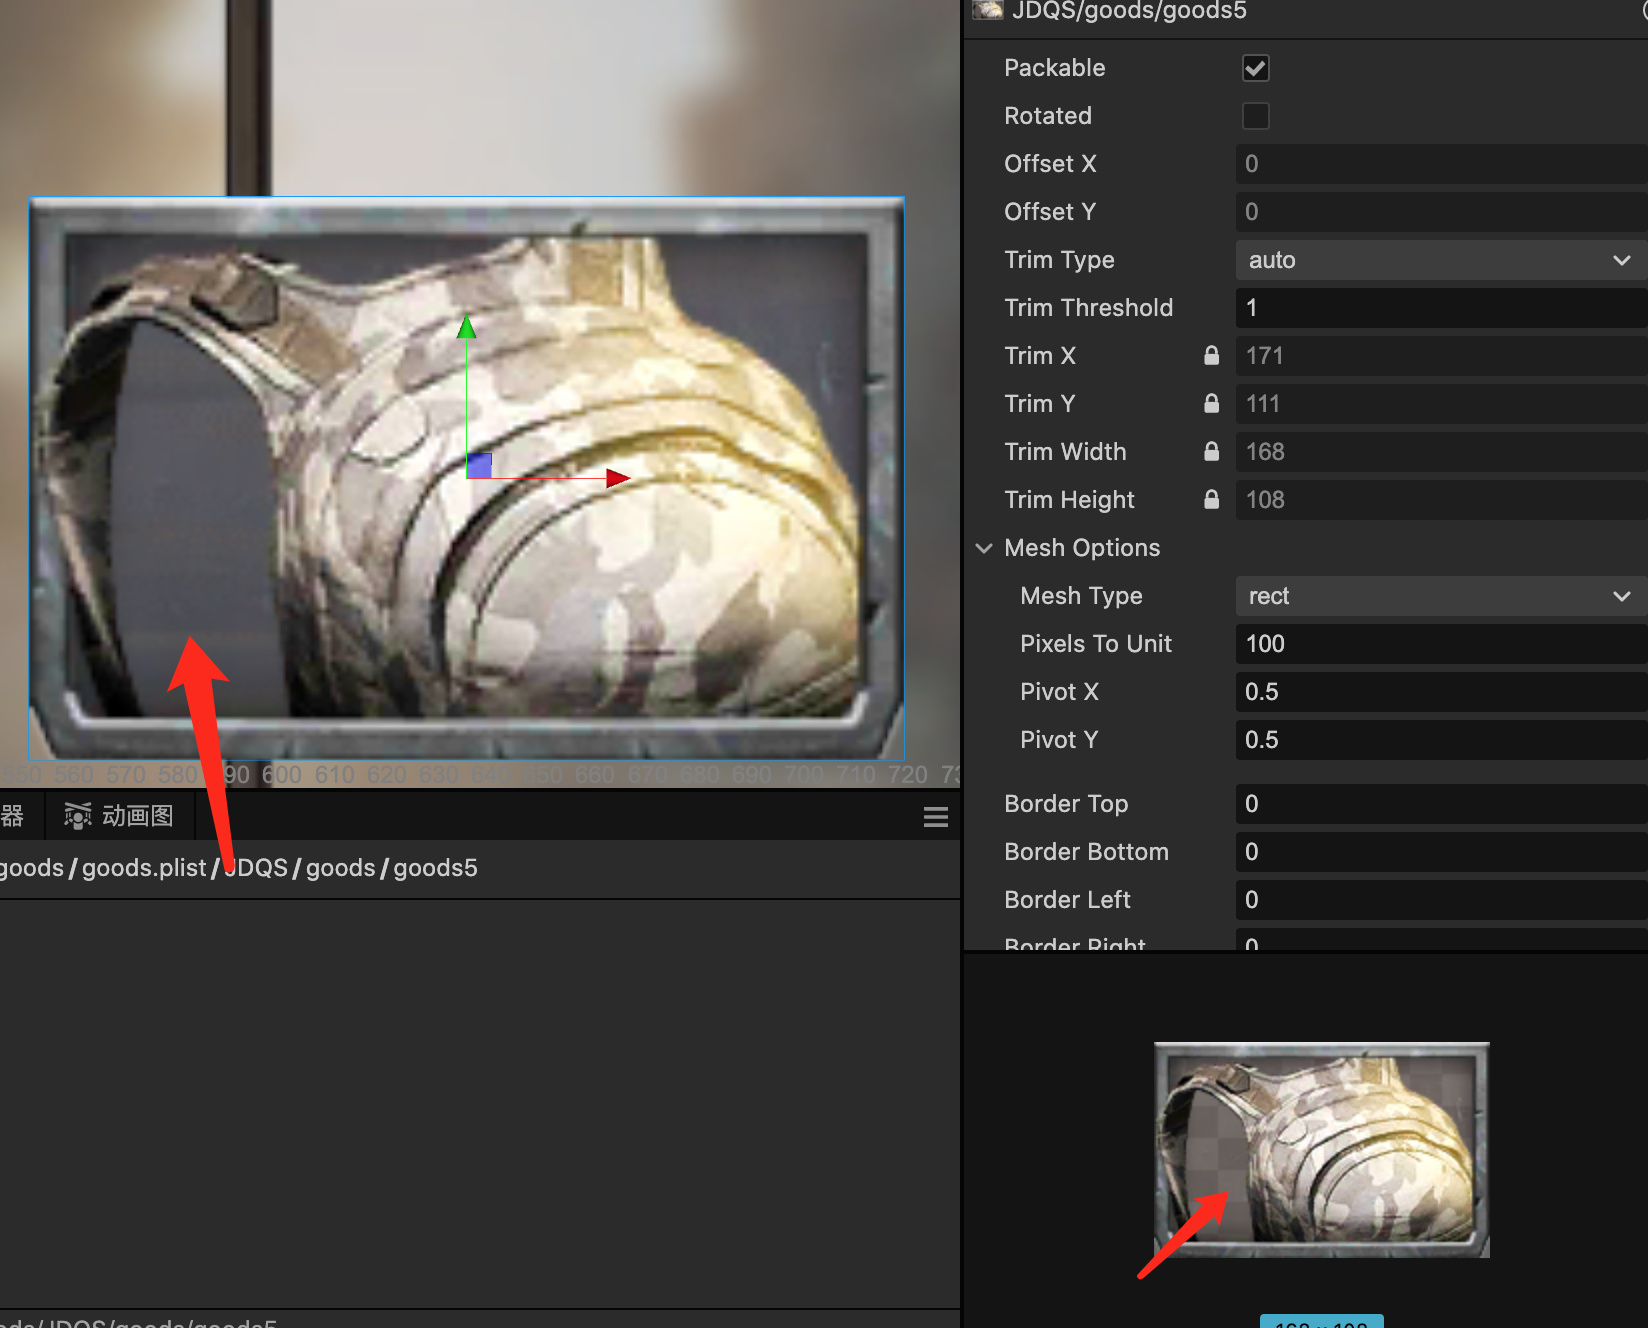Click the lock icon next to Trim Width

[1211, 452]
